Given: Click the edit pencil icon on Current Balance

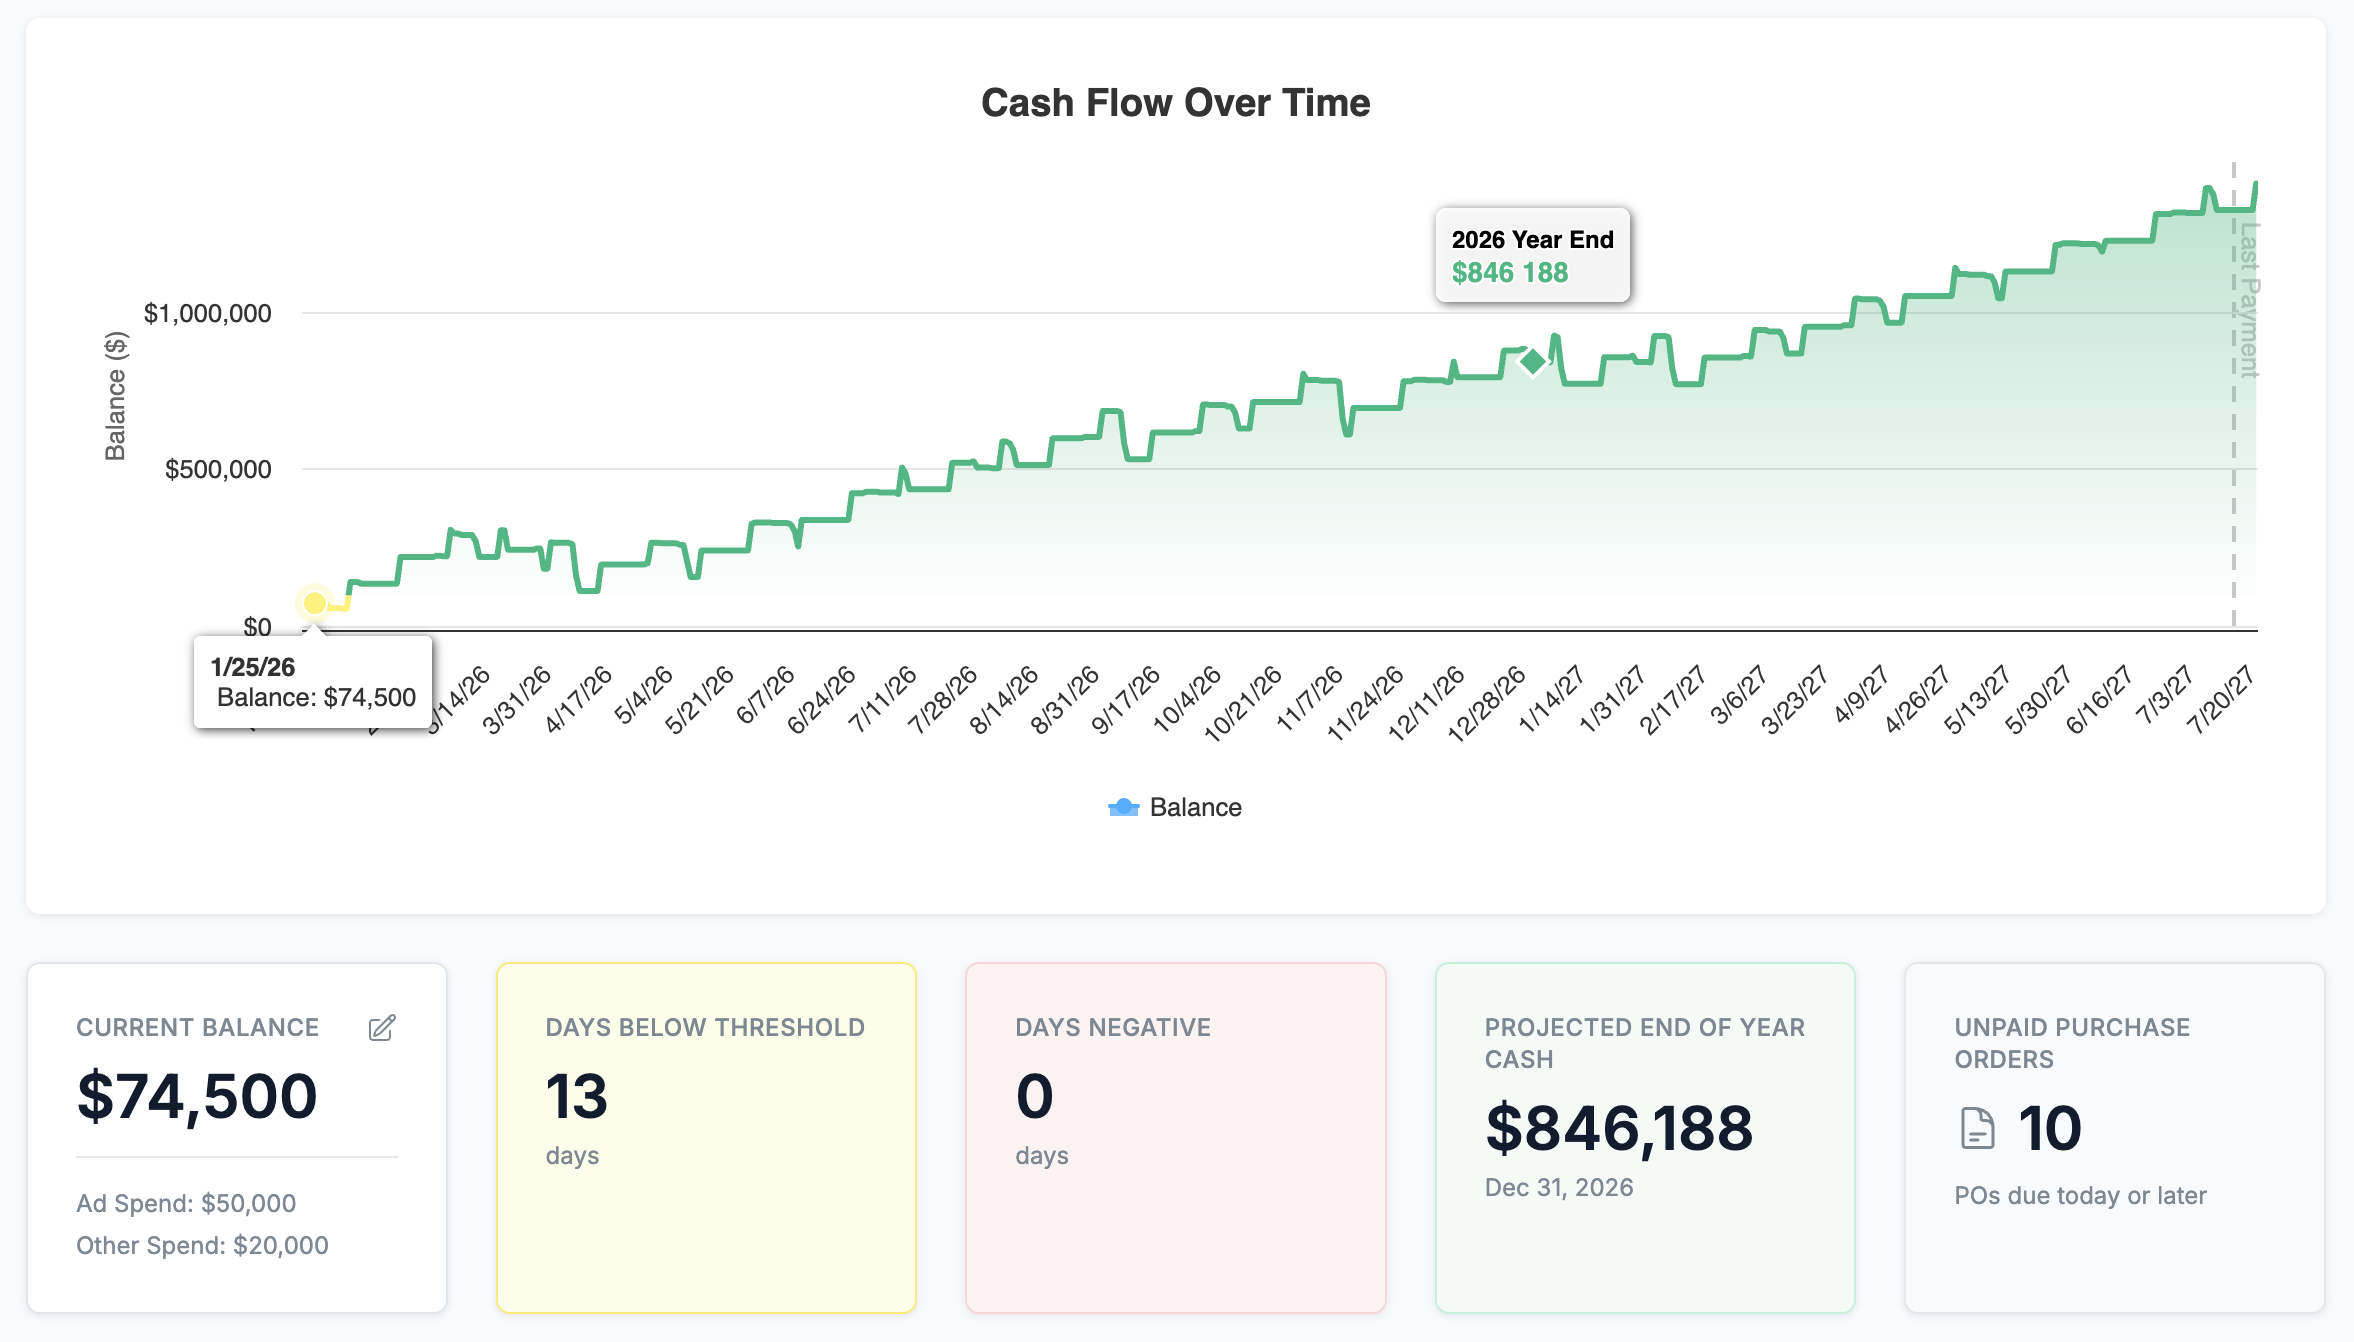Looking at the screenshot, I should pyautogui.click(x=380, y=1028).
